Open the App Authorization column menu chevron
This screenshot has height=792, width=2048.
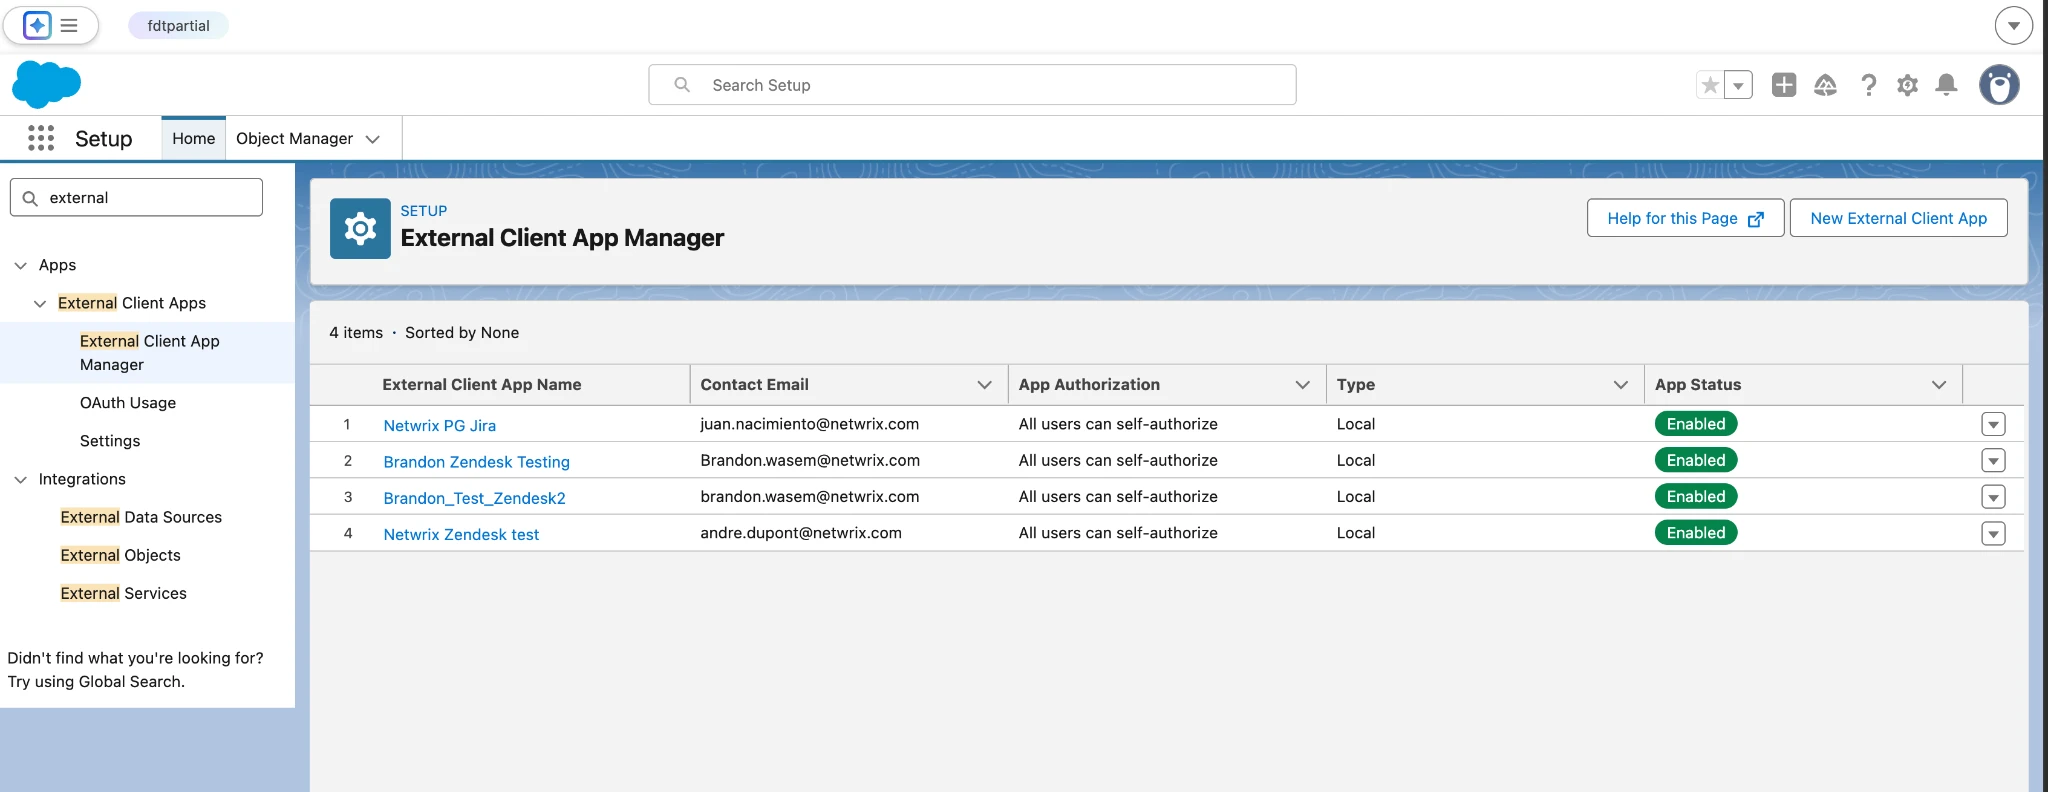pos(1302,385)
